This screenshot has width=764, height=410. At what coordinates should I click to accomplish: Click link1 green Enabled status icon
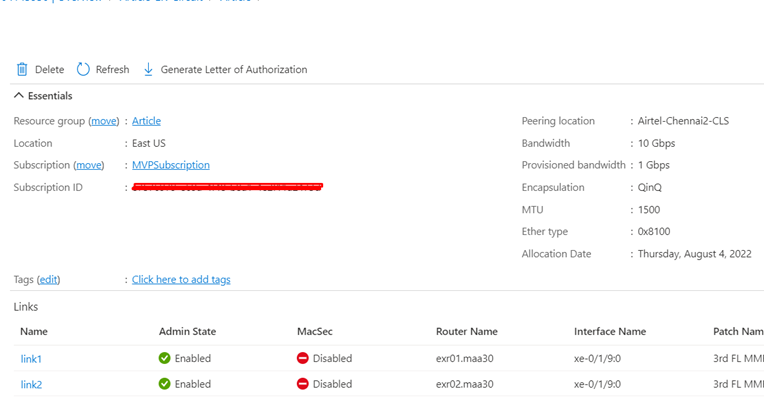tap(165, 358)
